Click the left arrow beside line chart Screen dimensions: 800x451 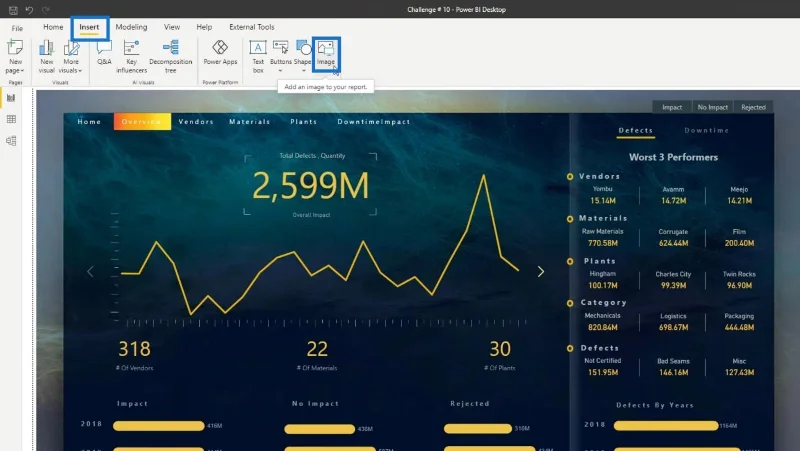90,271
